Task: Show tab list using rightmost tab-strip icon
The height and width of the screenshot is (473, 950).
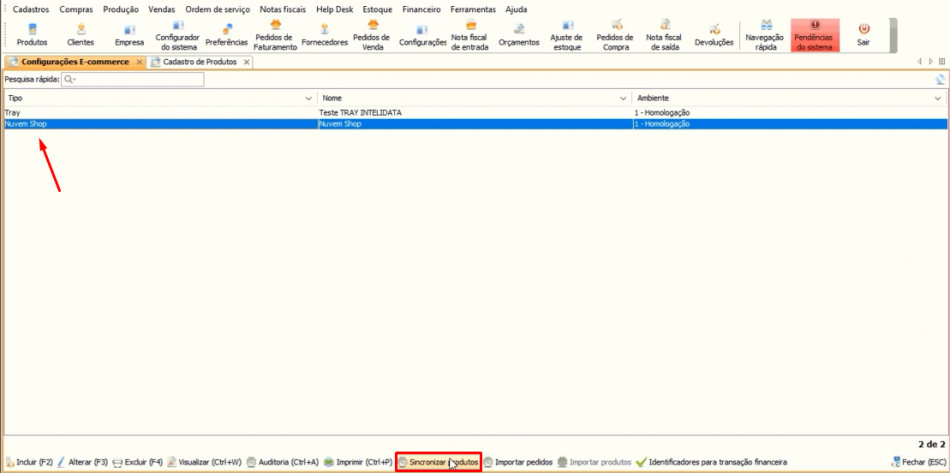Action: [x=942, y=62]
